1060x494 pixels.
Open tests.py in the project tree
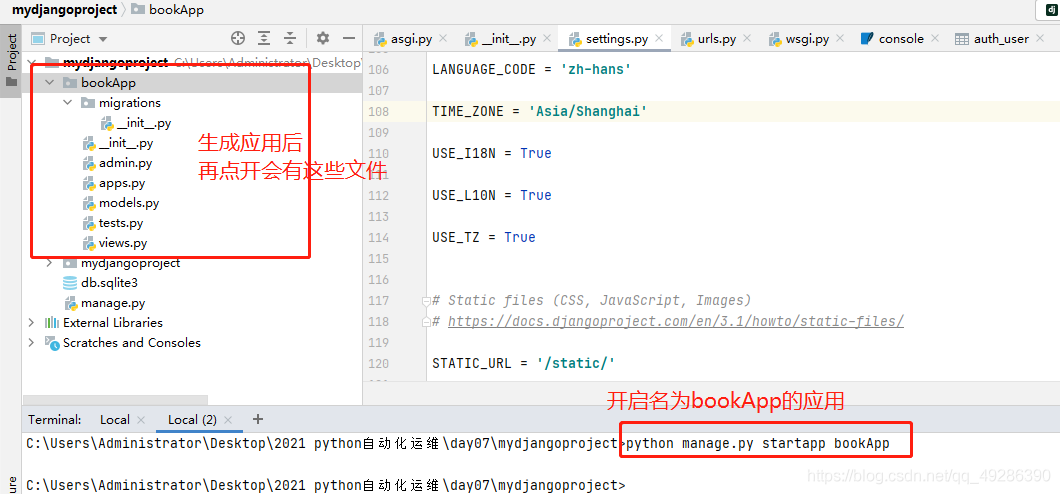[x=120, y=223]
